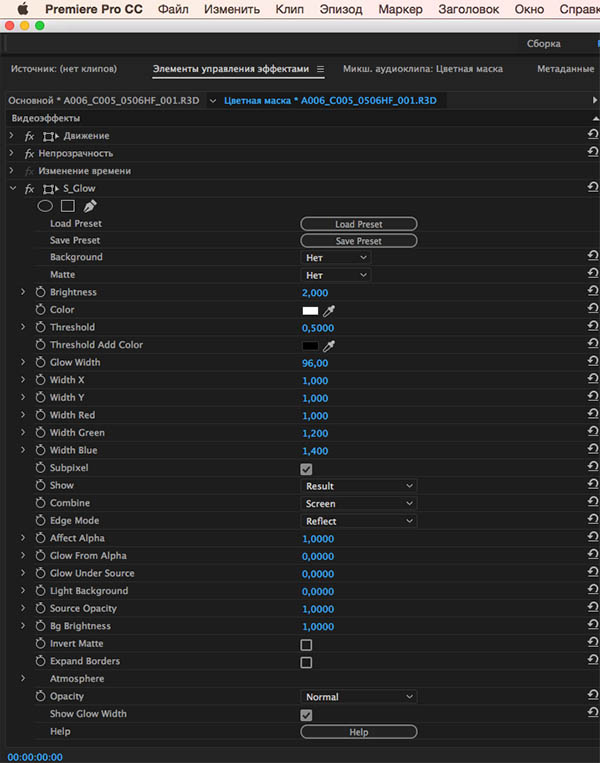Reset the S_Glow effect

(593, 187)
